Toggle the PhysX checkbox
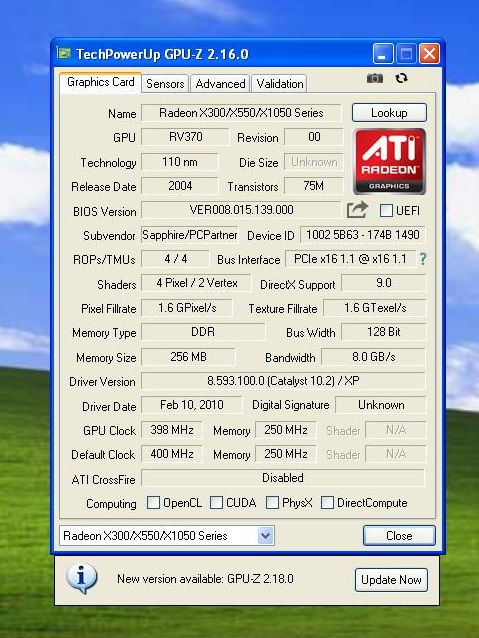This screenshot has width=479, height=638. pyautogui.click(x=272, y=503)
